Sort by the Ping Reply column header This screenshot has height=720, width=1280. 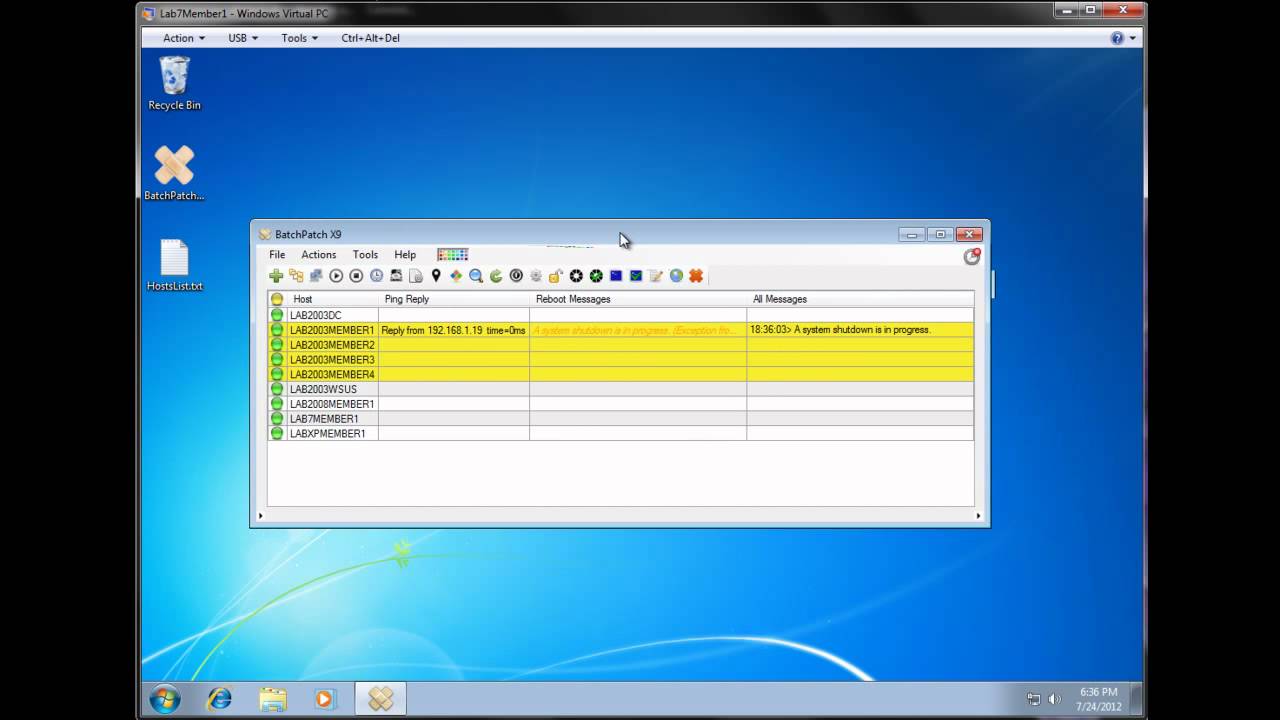pos(454,299)
